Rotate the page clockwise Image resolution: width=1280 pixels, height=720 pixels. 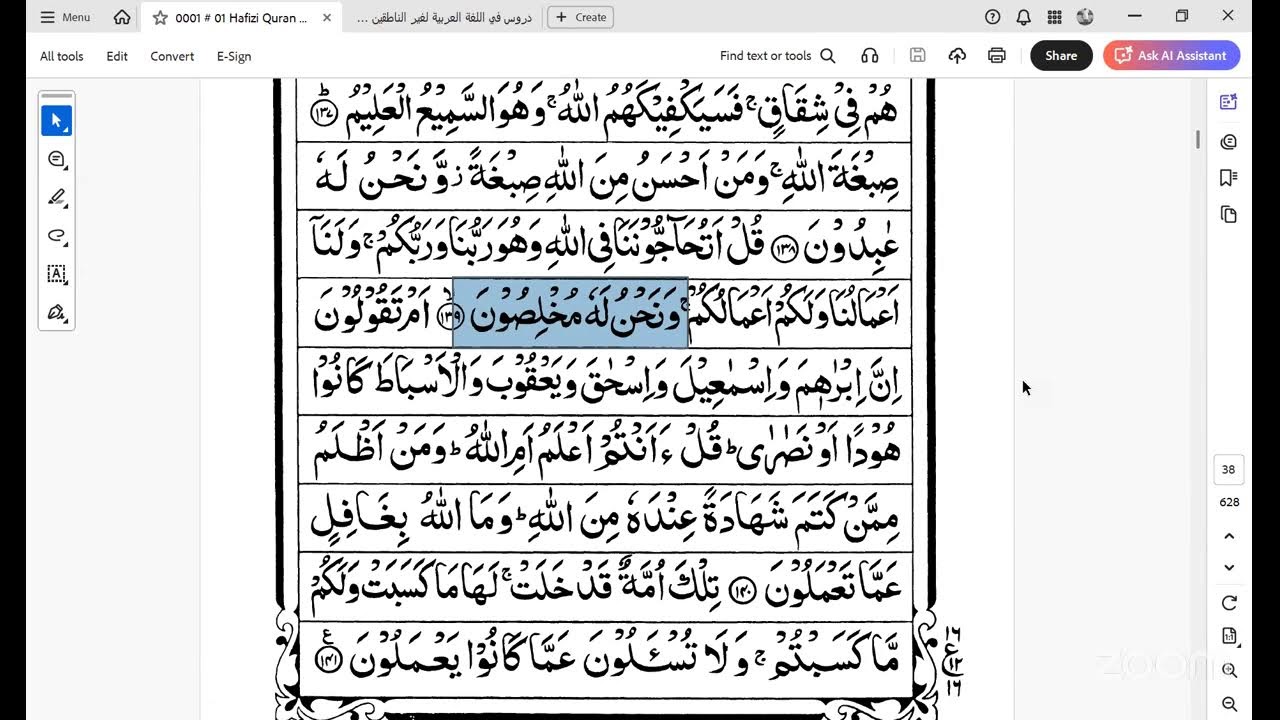[1229, 604]
